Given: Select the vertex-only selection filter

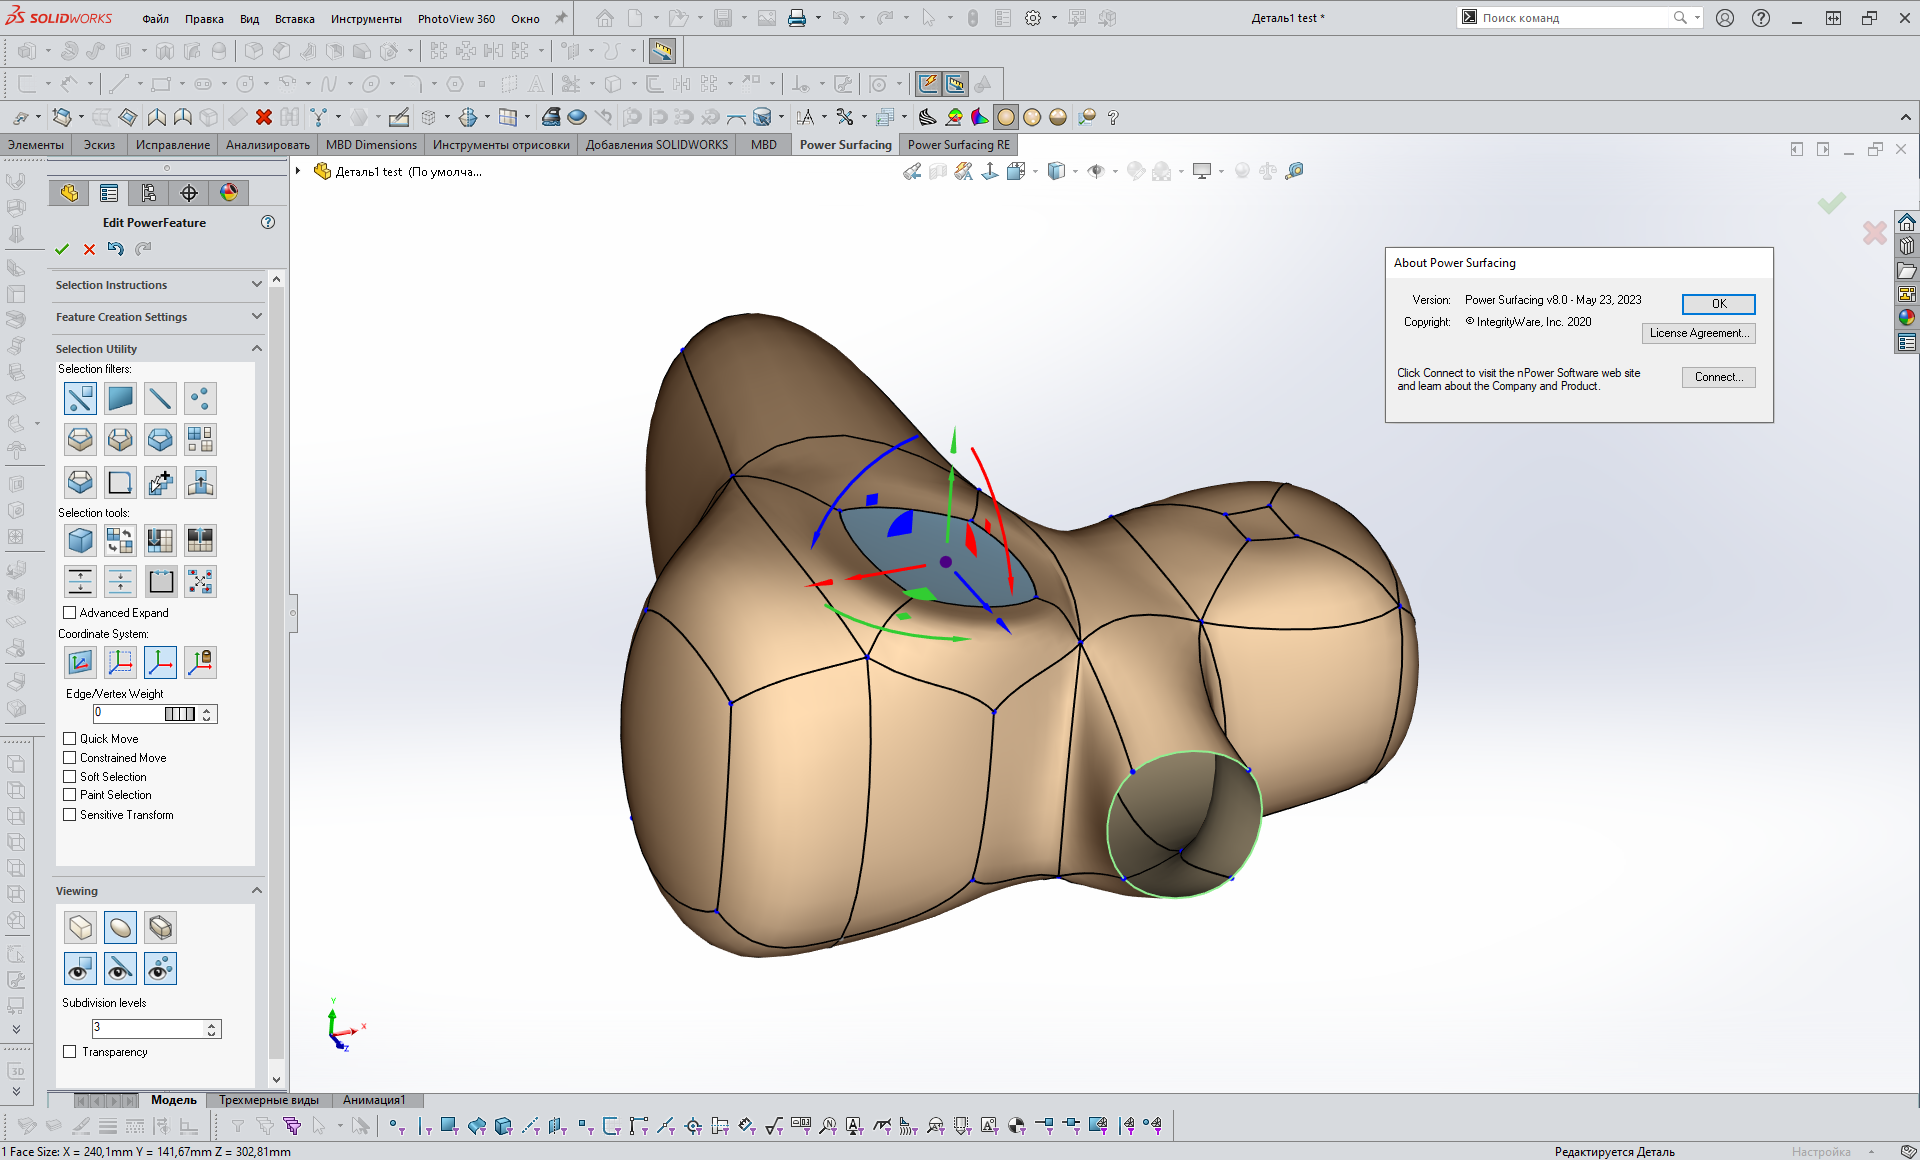Looking at the screenshot, I should pyautogui.click(x=200, y=399).
